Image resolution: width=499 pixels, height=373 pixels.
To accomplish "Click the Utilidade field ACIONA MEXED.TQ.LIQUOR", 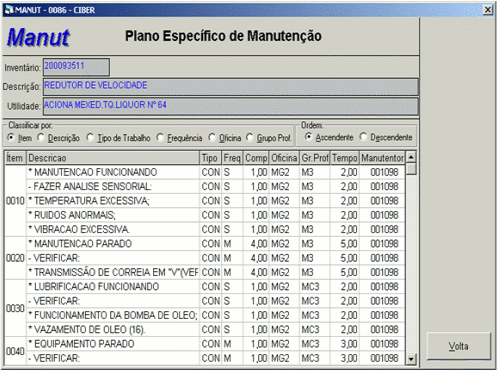I will pos(231,106).
